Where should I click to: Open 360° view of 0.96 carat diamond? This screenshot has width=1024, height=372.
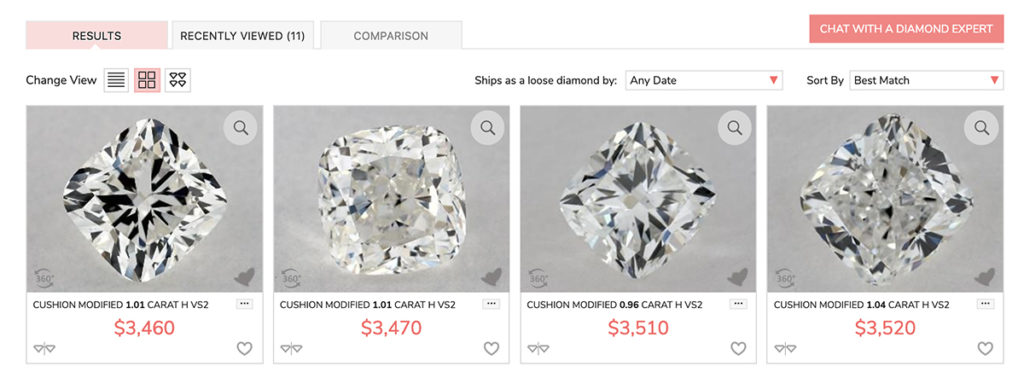pos(539,279)
